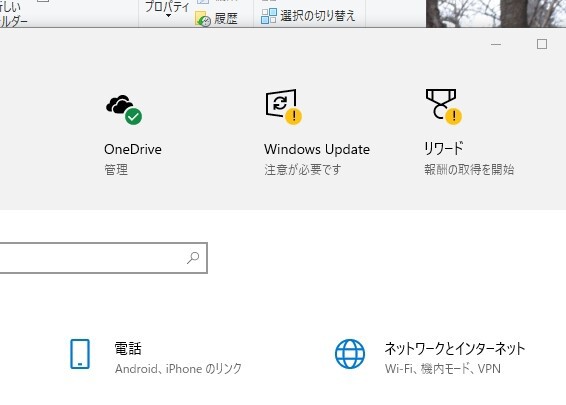
Task: Maximize the Settings window
Action: point(542,44)
